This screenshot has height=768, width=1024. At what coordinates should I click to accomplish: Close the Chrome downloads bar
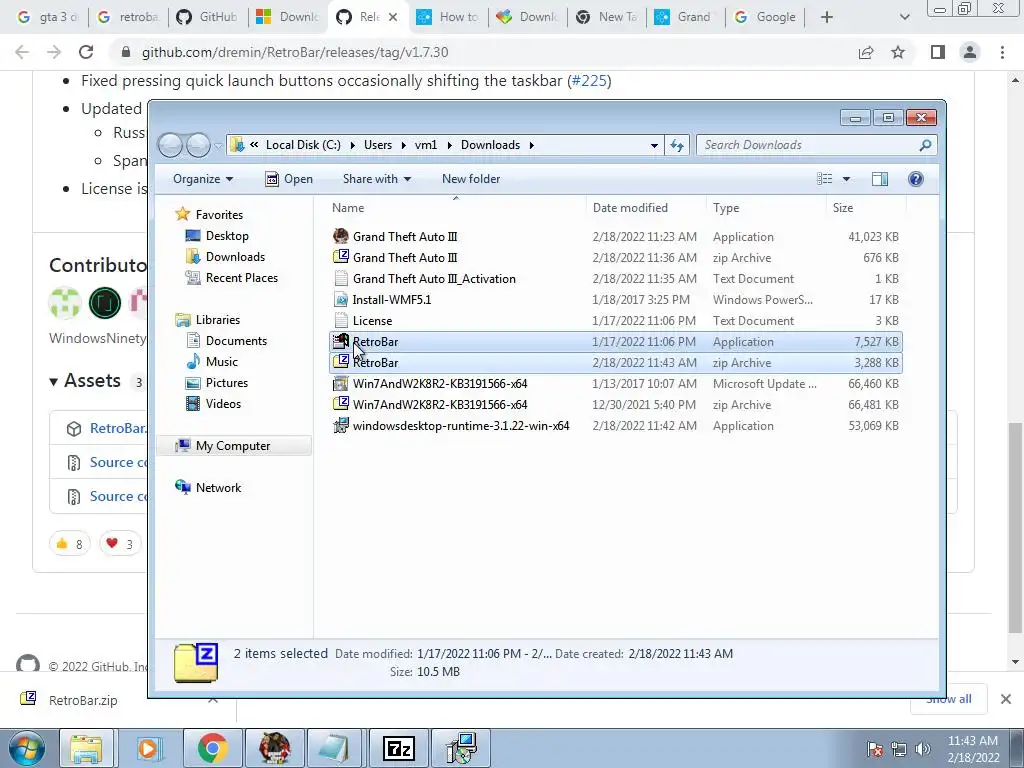(1006, 699)
